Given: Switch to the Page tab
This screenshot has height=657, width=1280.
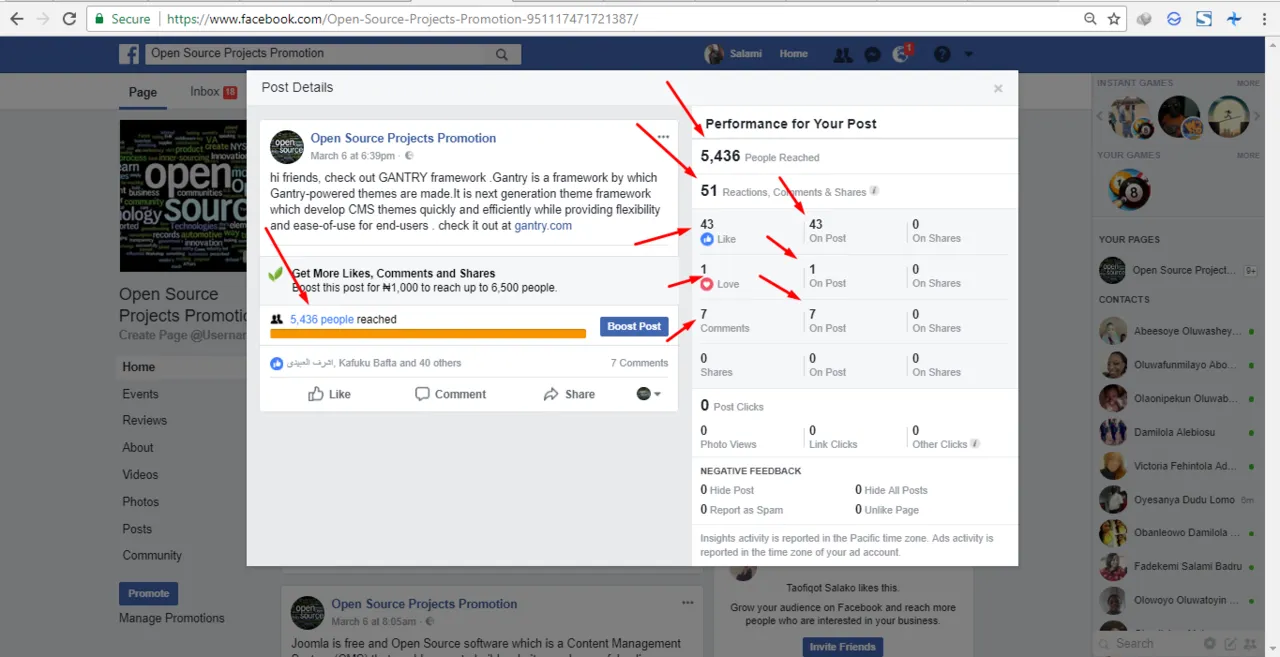Looking at the screenshot, I should pyautogui.click(x=143, y=92).
